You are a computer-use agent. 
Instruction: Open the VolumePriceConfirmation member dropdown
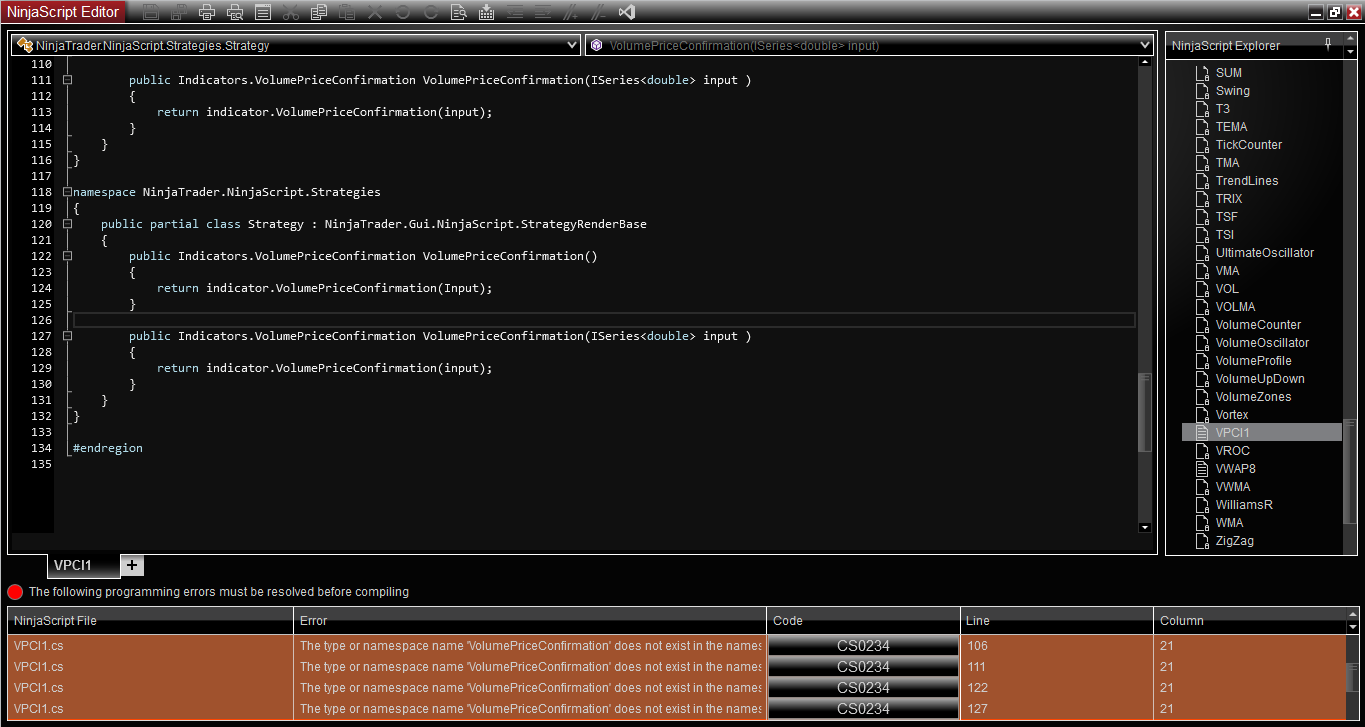(x=869, y=45)
